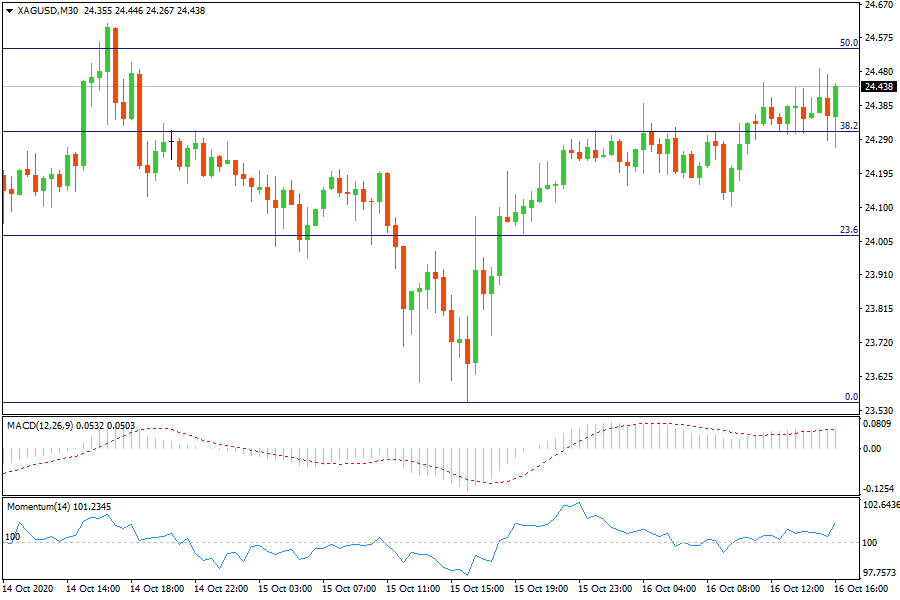900x600 pixels.
Task: Click the 24.670 price axis label
Action: pos(879,5)
